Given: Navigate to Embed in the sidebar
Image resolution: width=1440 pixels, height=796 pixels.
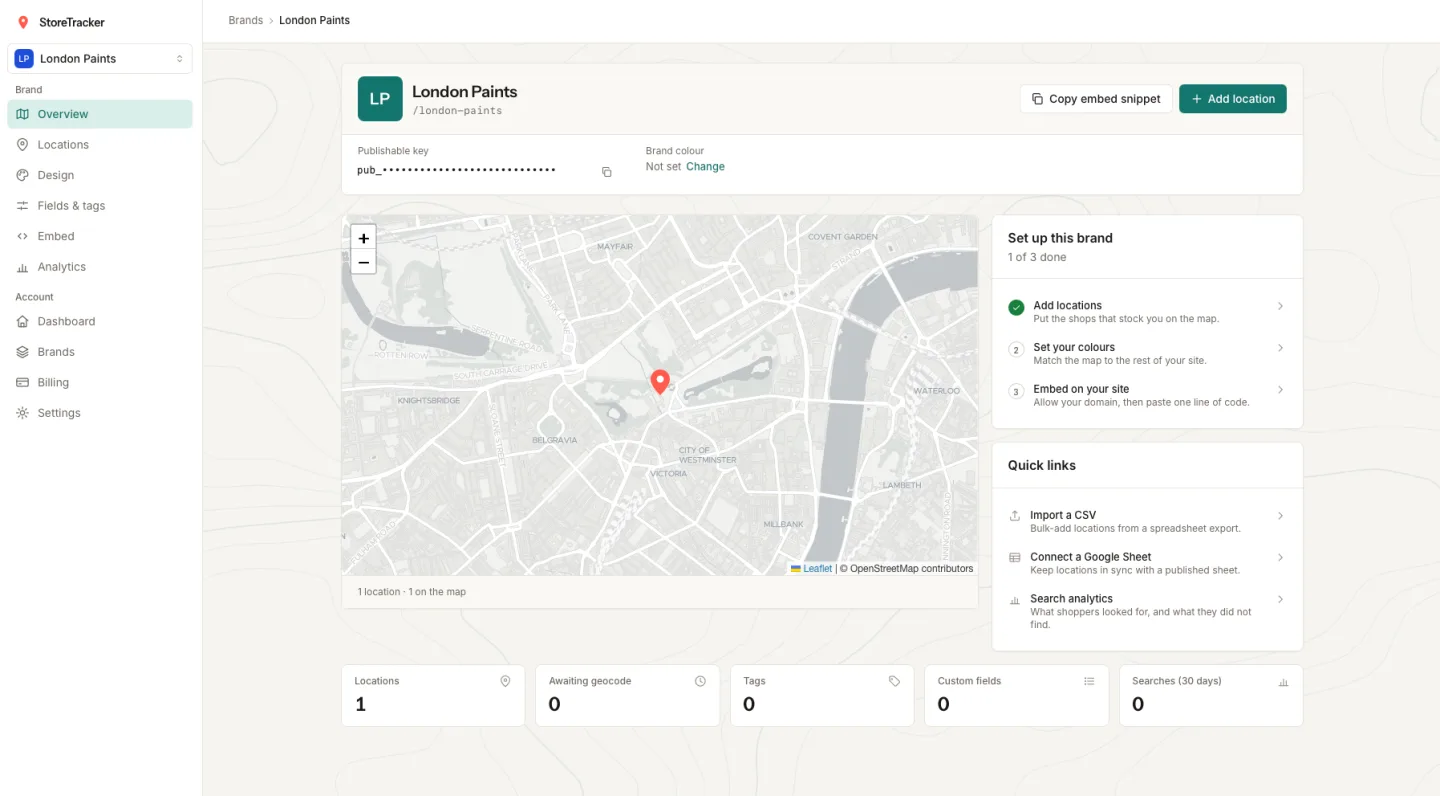Looking at the screenshot, I should click(100, 236).
